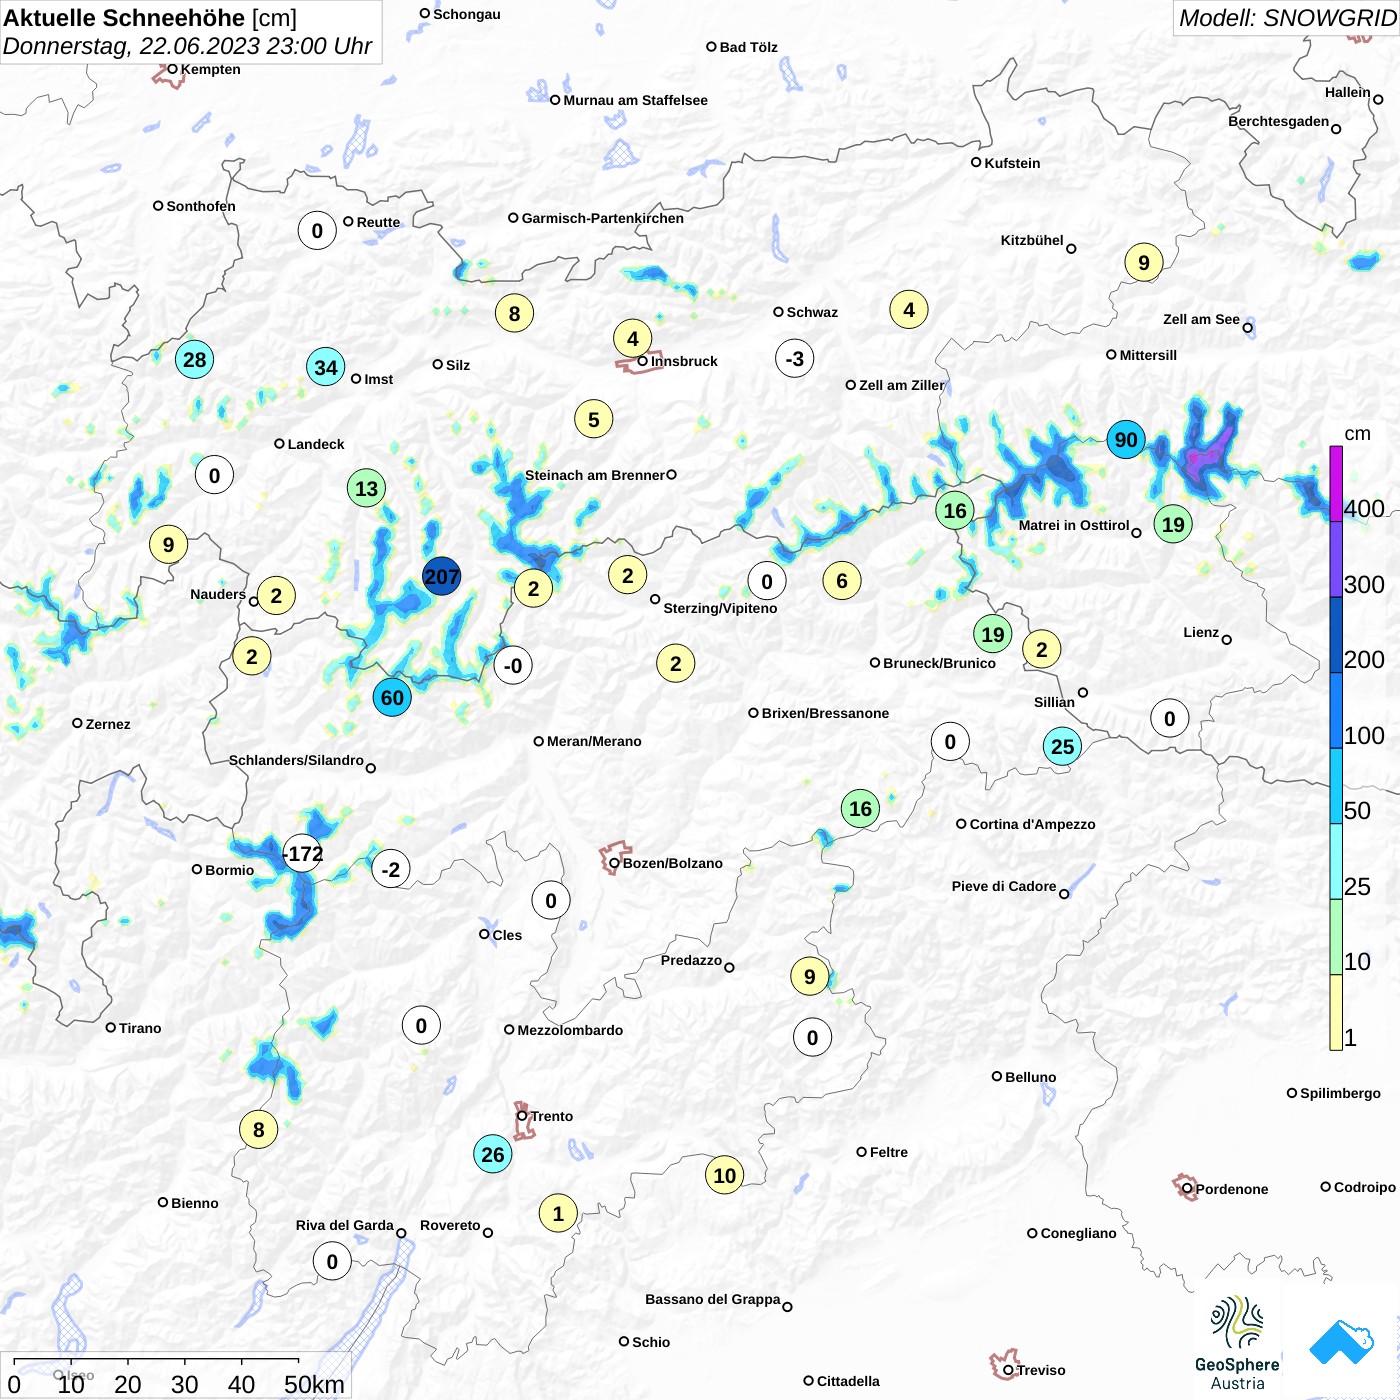Select the -172 station marker near Bormio
The image size is (1400, 1400).
(303, 853)
